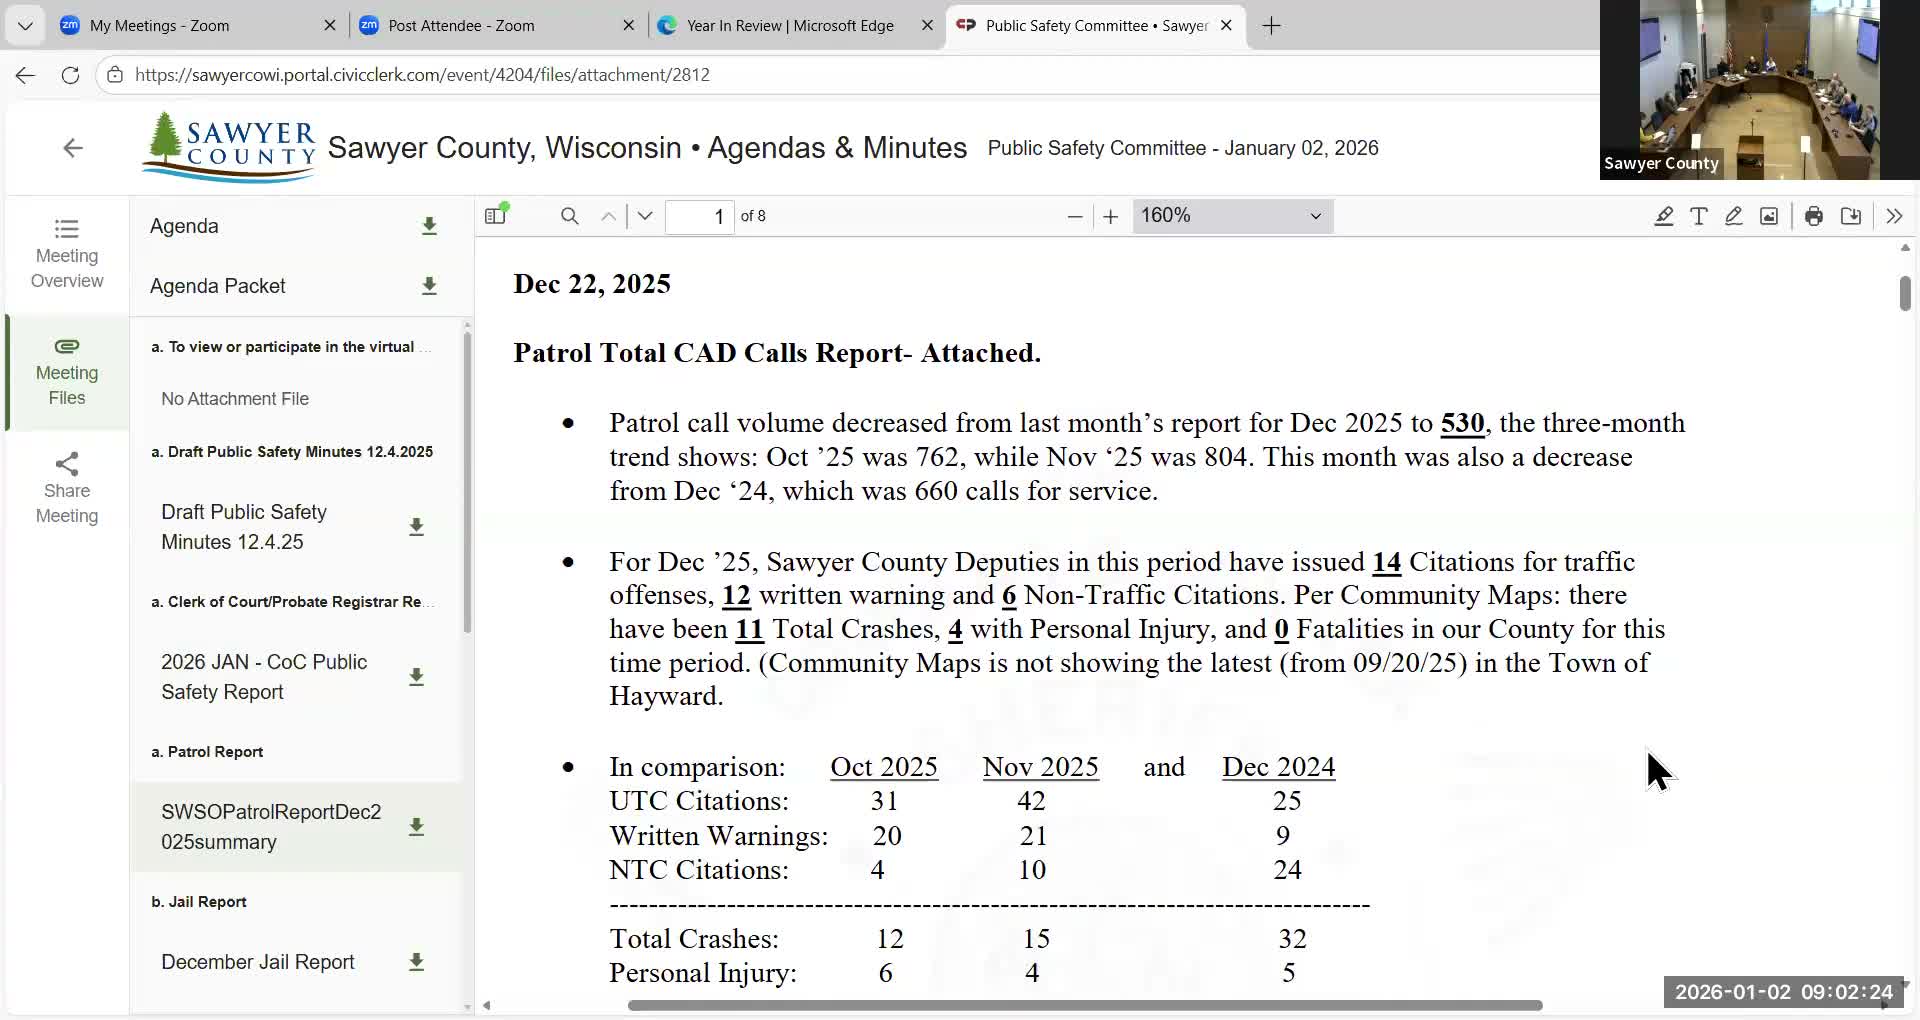Click the Sawyer County logo
This screenshot has width=1920, height=1020.
pyautogui.click(x=229, y=147)
